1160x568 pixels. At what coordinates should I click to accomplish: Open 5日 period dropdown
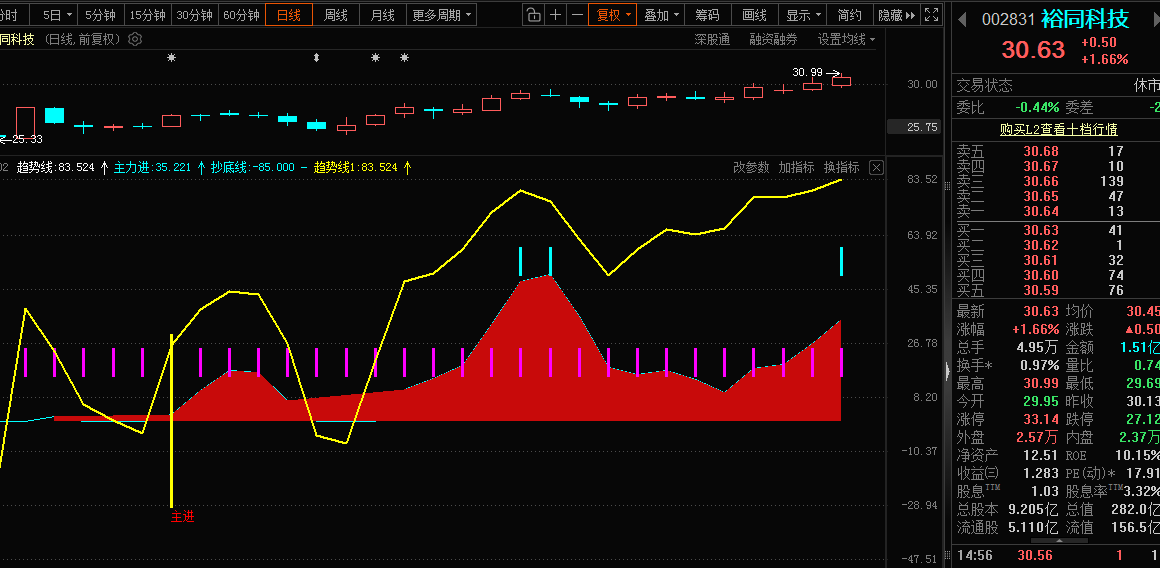(58, 15)
